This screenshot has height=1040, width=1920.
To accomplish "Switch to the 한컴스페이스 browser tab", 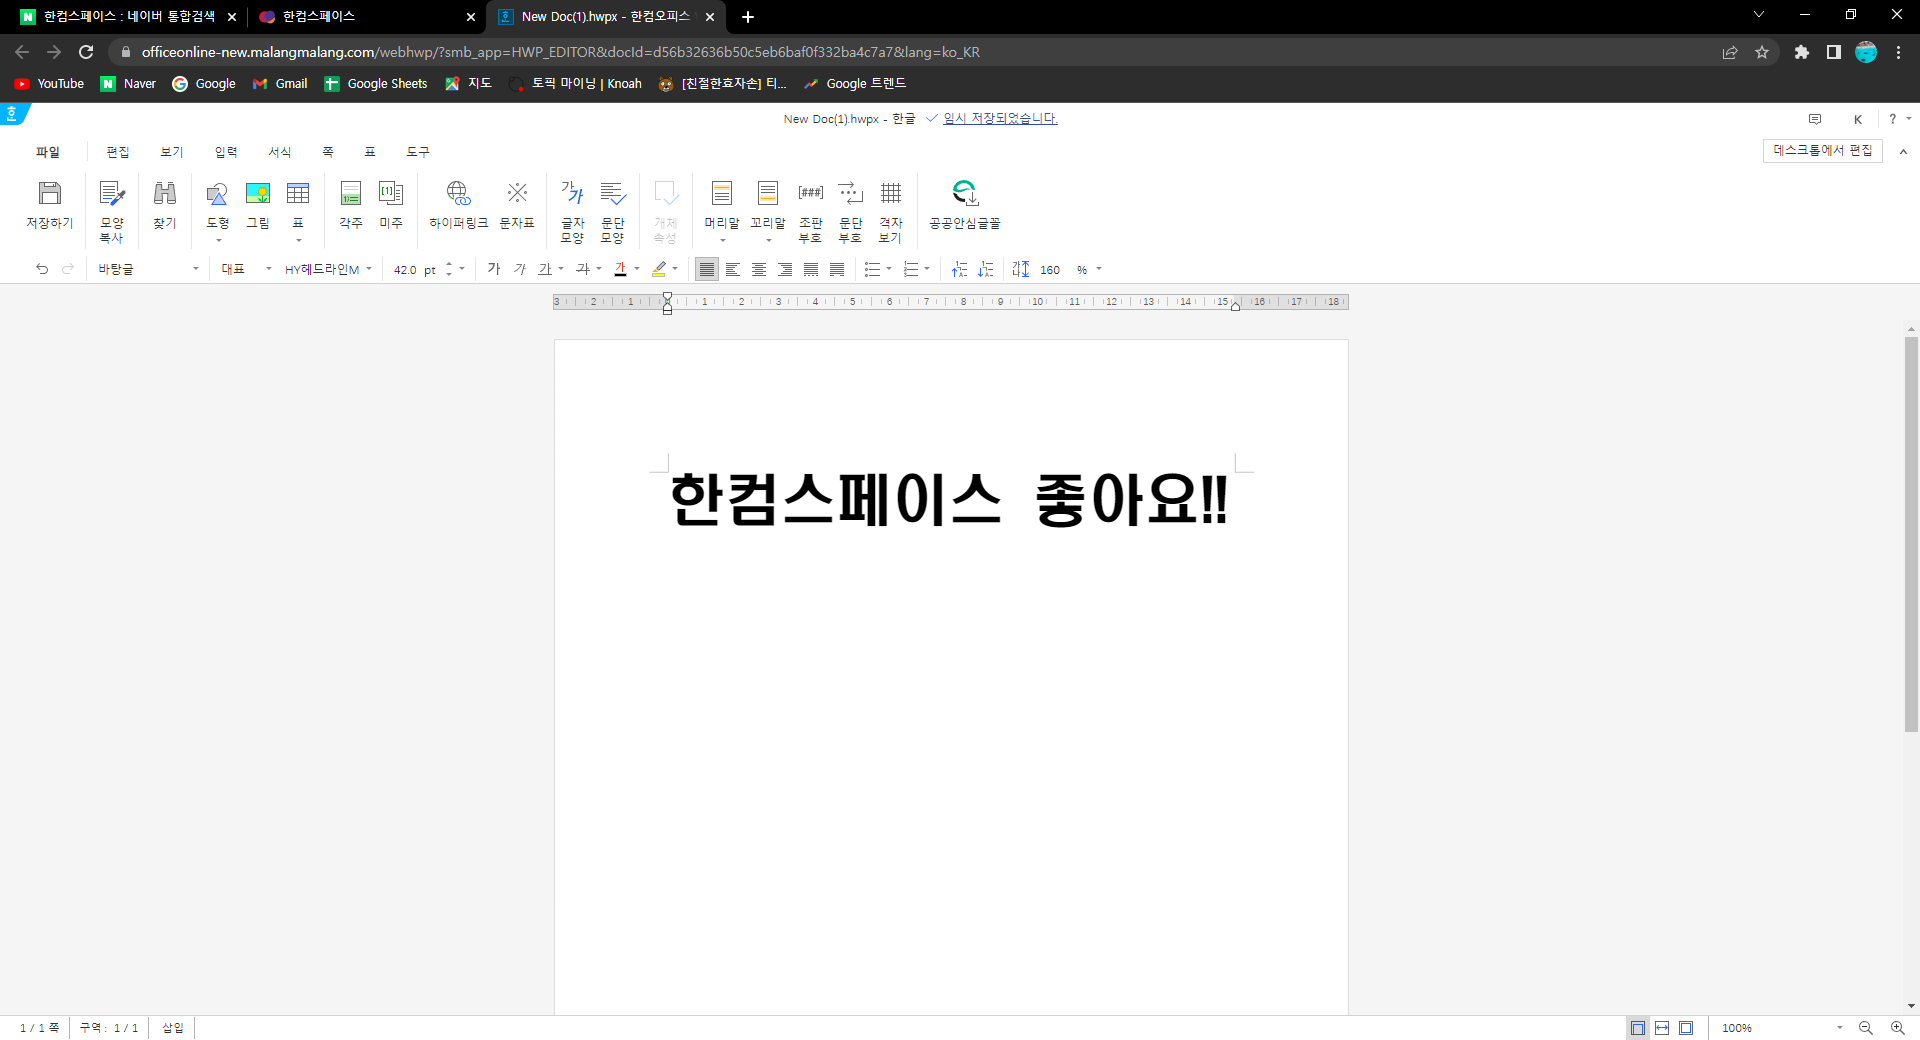I will tap(367, 17).
